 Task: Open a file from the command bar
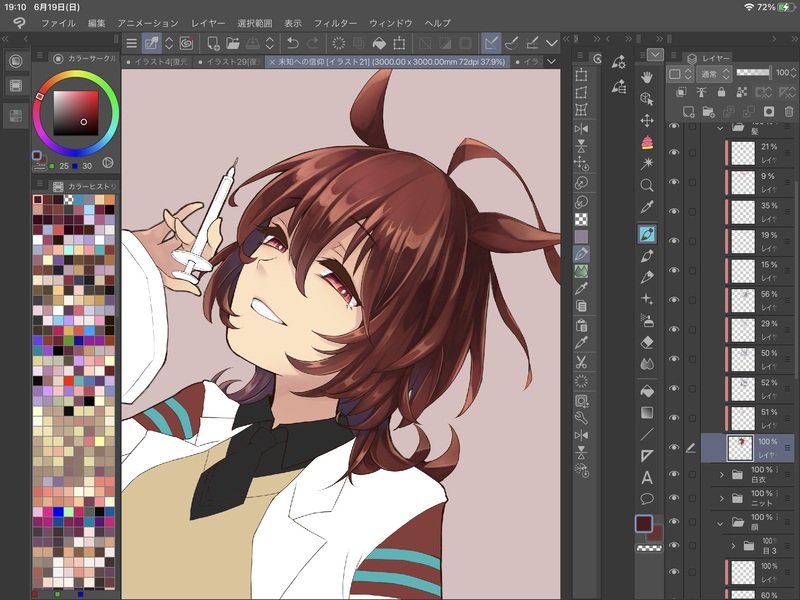(233, 43)
